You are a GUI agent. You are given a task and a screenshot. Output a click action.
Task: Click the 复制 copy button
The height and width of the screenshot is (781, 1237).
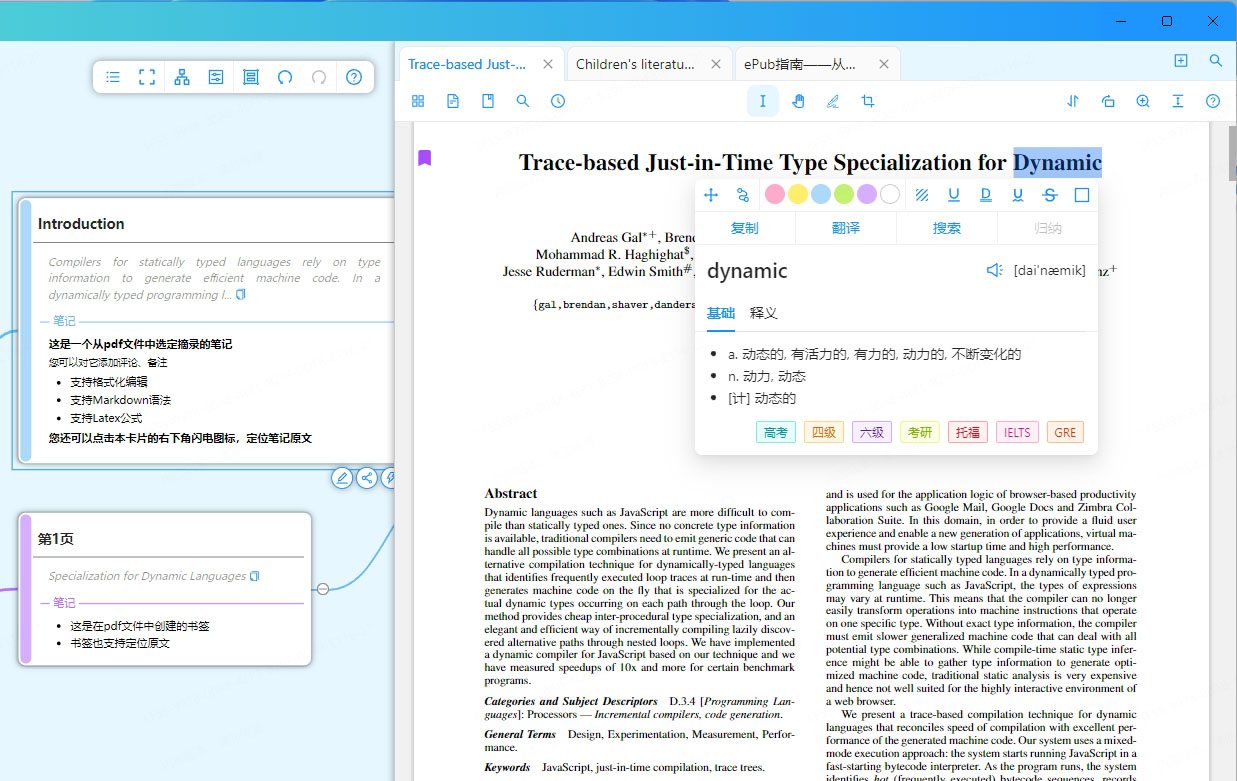(x=745, y=228)
